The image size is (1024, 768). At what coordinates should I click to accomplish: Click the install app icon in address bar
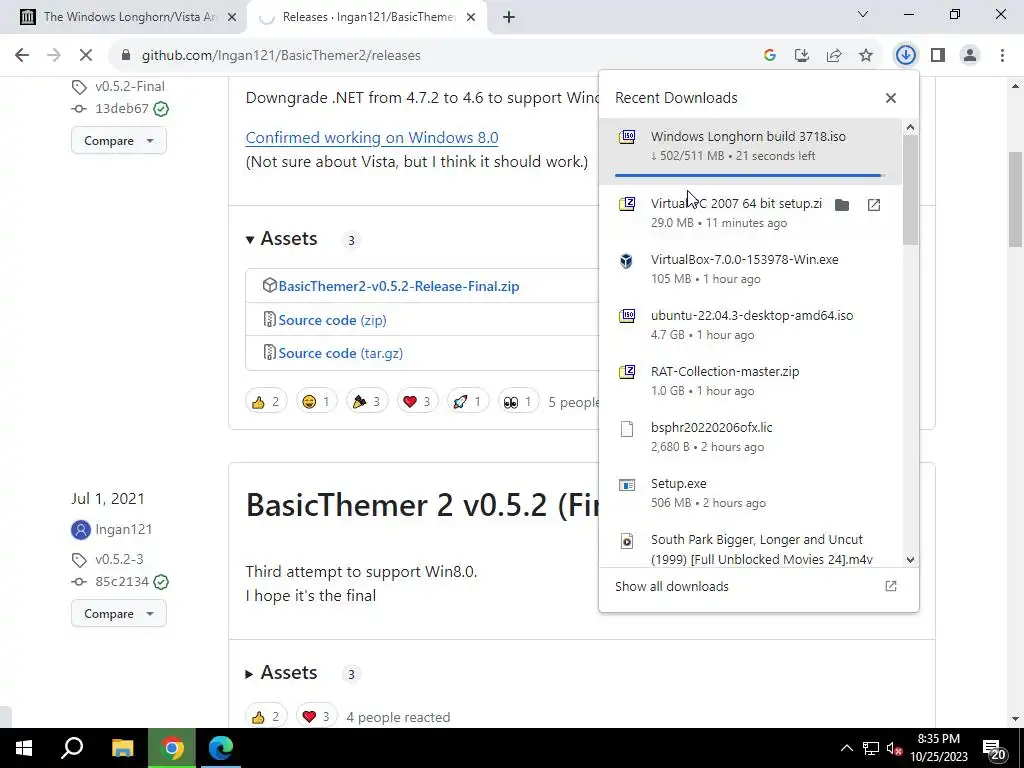[802, 56]
